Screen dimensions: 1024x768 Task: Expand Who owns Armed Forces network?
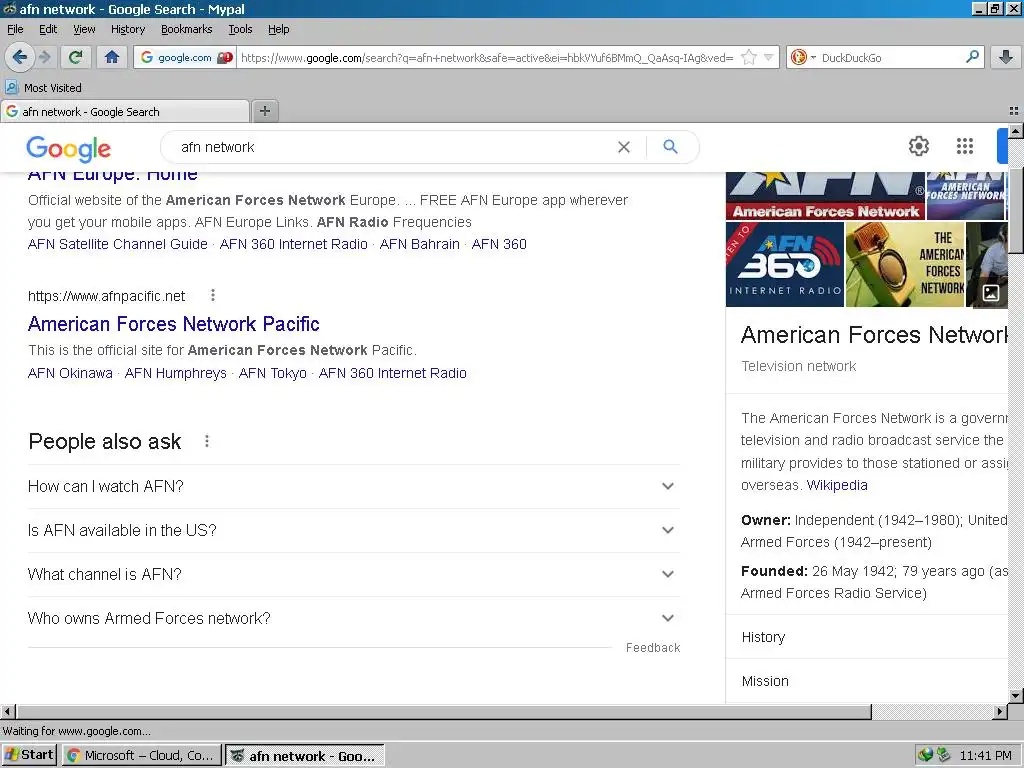[x=353, y=618]
